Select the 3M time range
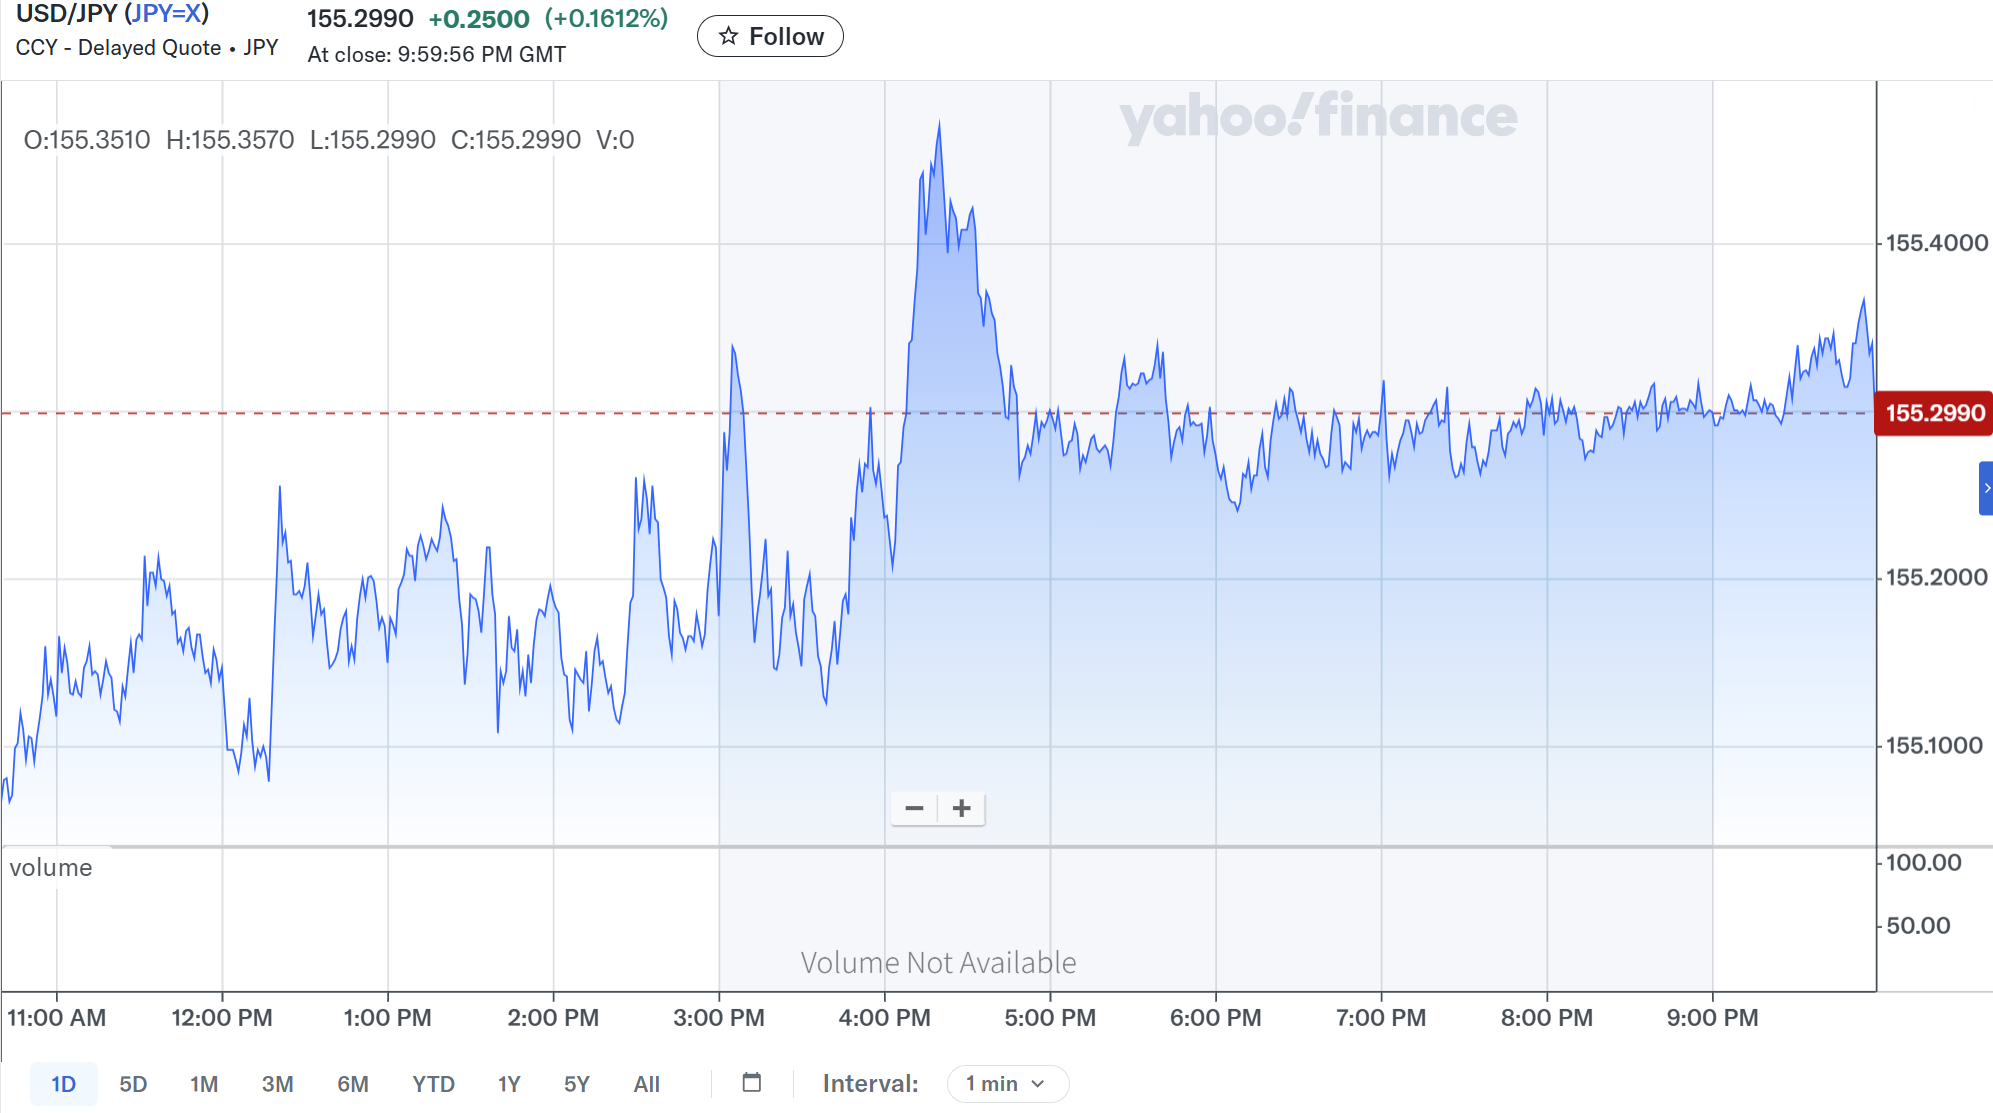 coord(277,1084)
